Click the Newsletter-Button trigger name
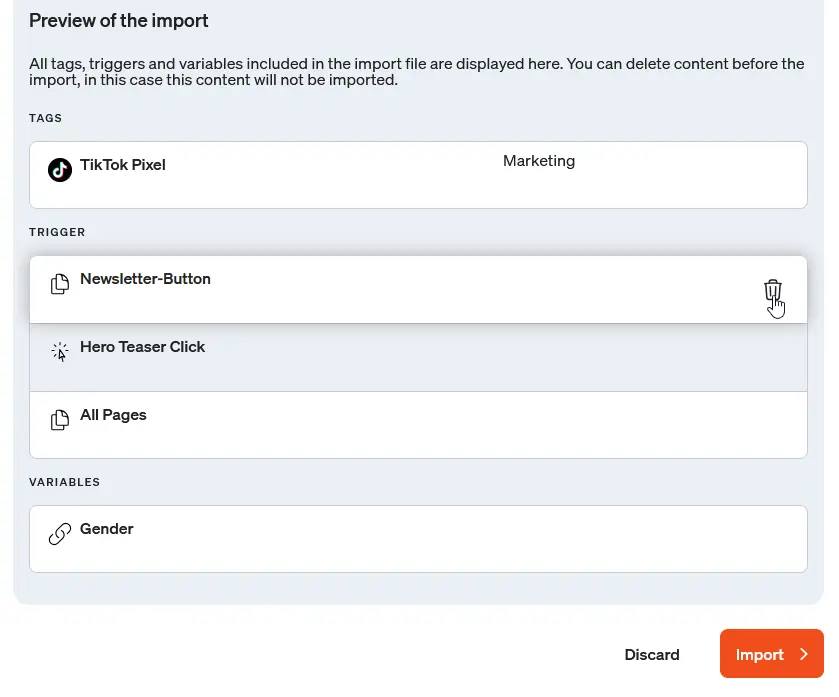 [145, 279]
